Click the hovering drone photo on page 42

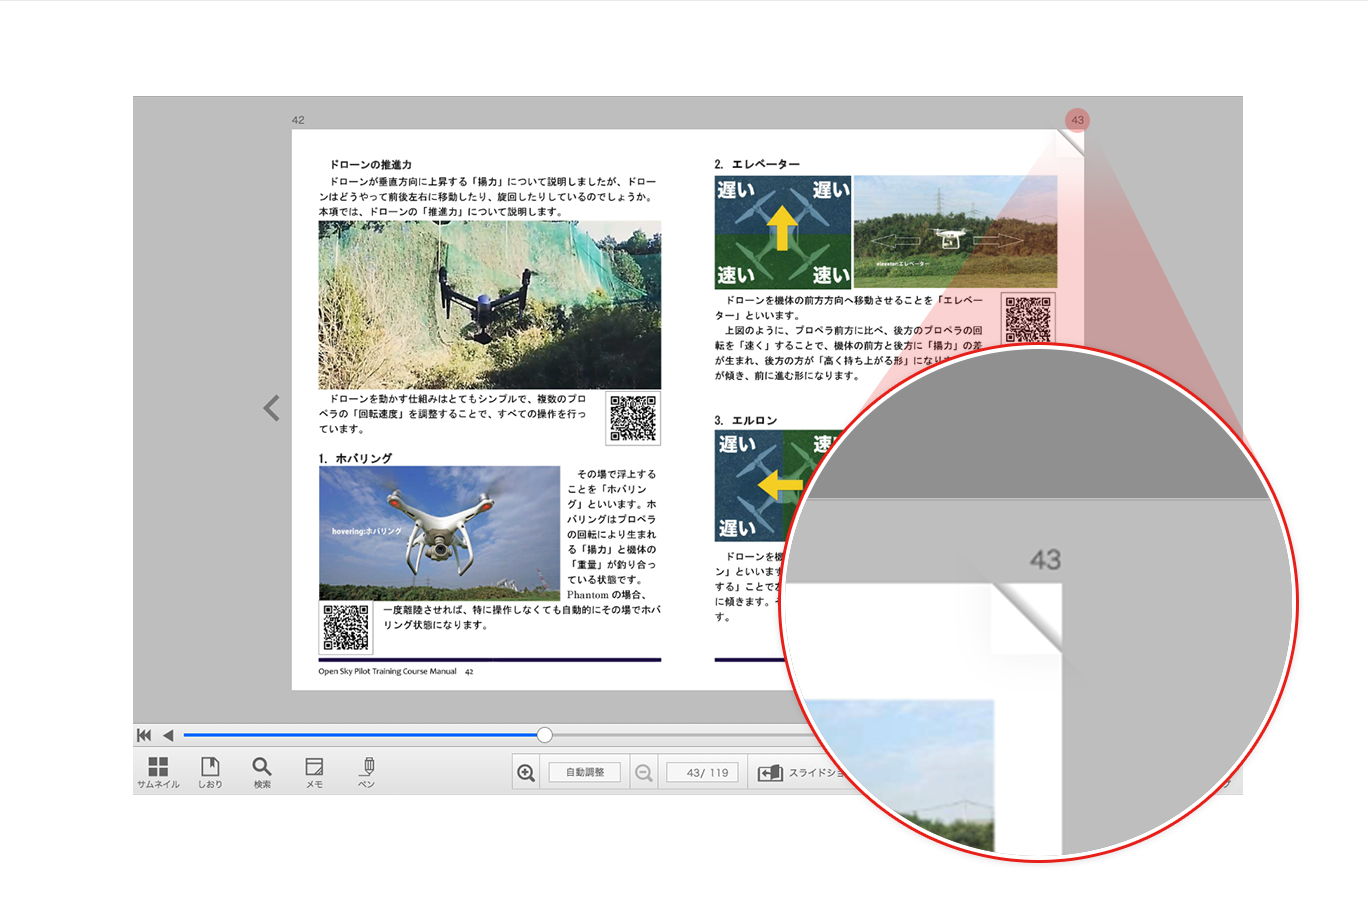click(438, 533)
